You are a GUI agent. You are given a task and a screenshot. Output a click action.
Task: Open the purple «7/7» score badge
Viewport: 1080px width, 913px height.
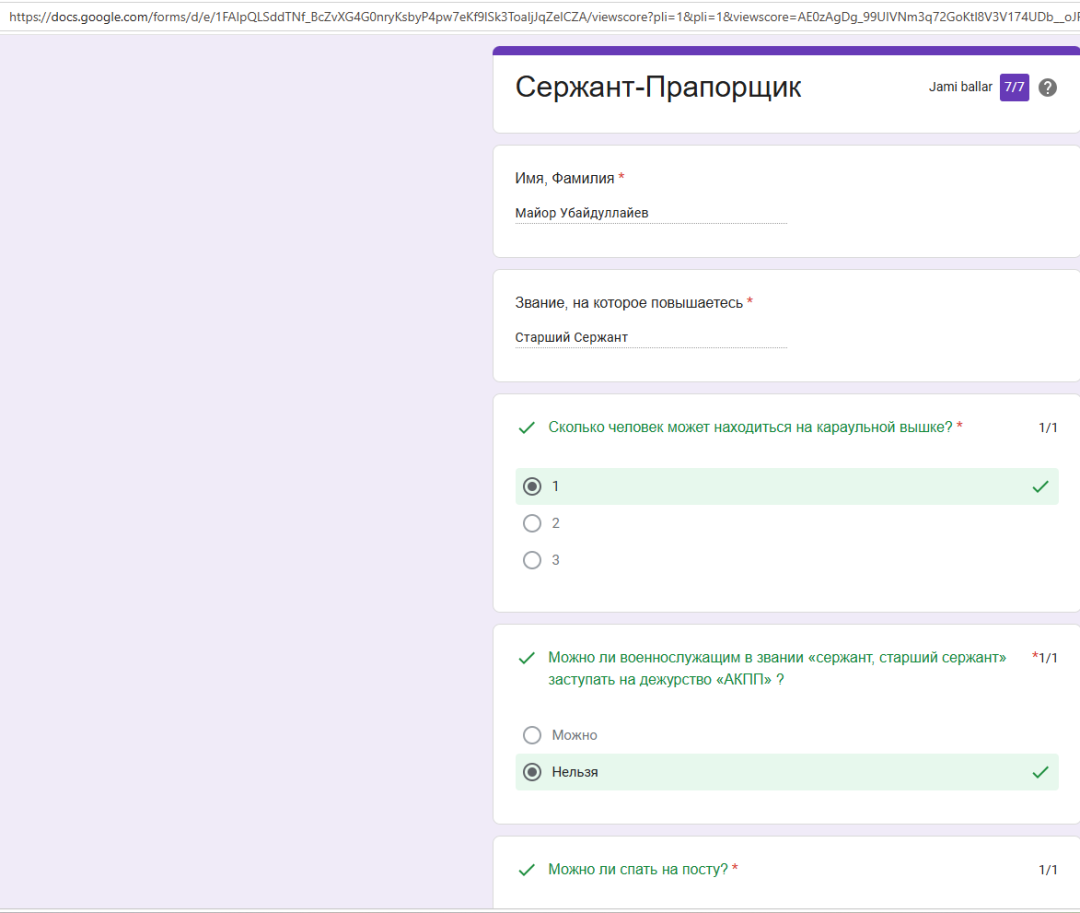(x=1014, y=87)
